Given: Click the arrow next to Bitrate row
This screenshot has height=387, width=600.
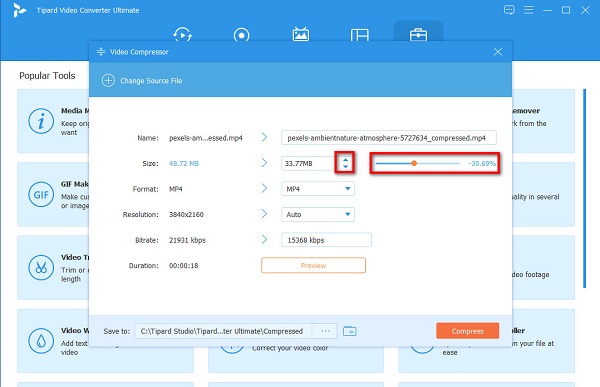Looking at the screenshot, I should coord(264,239).
